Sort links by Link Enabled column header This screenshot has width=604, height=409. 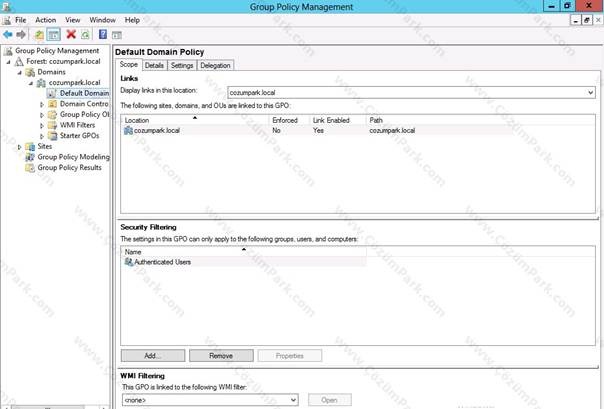[337, 120]
